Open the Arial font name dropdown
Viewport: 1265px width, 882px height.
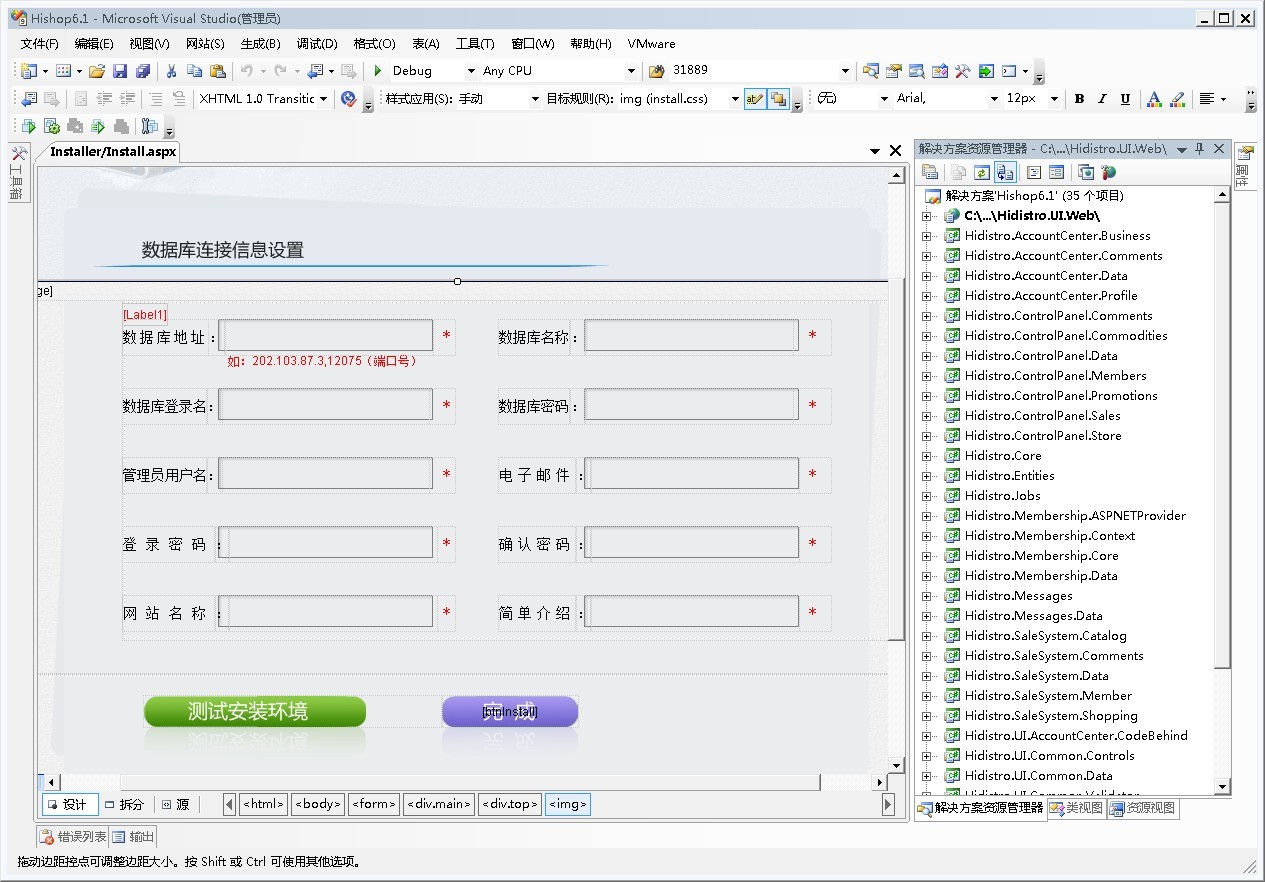[x=994, y=98]
